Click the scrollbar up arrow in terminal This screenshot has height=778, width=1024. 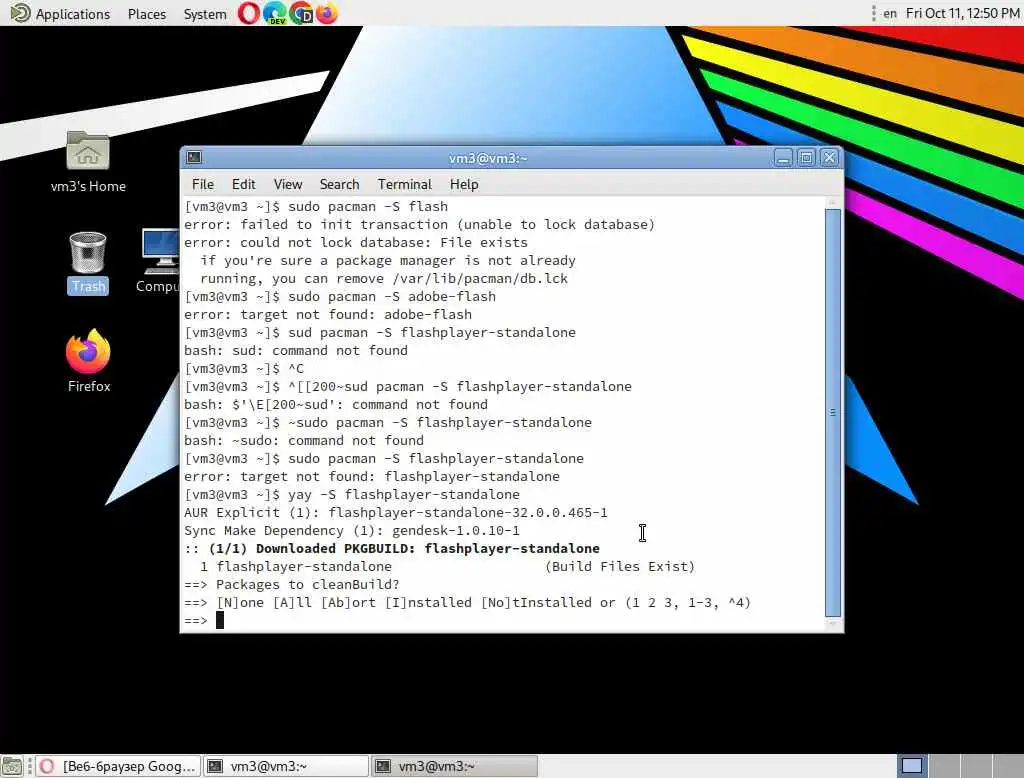tap(833, 203)
